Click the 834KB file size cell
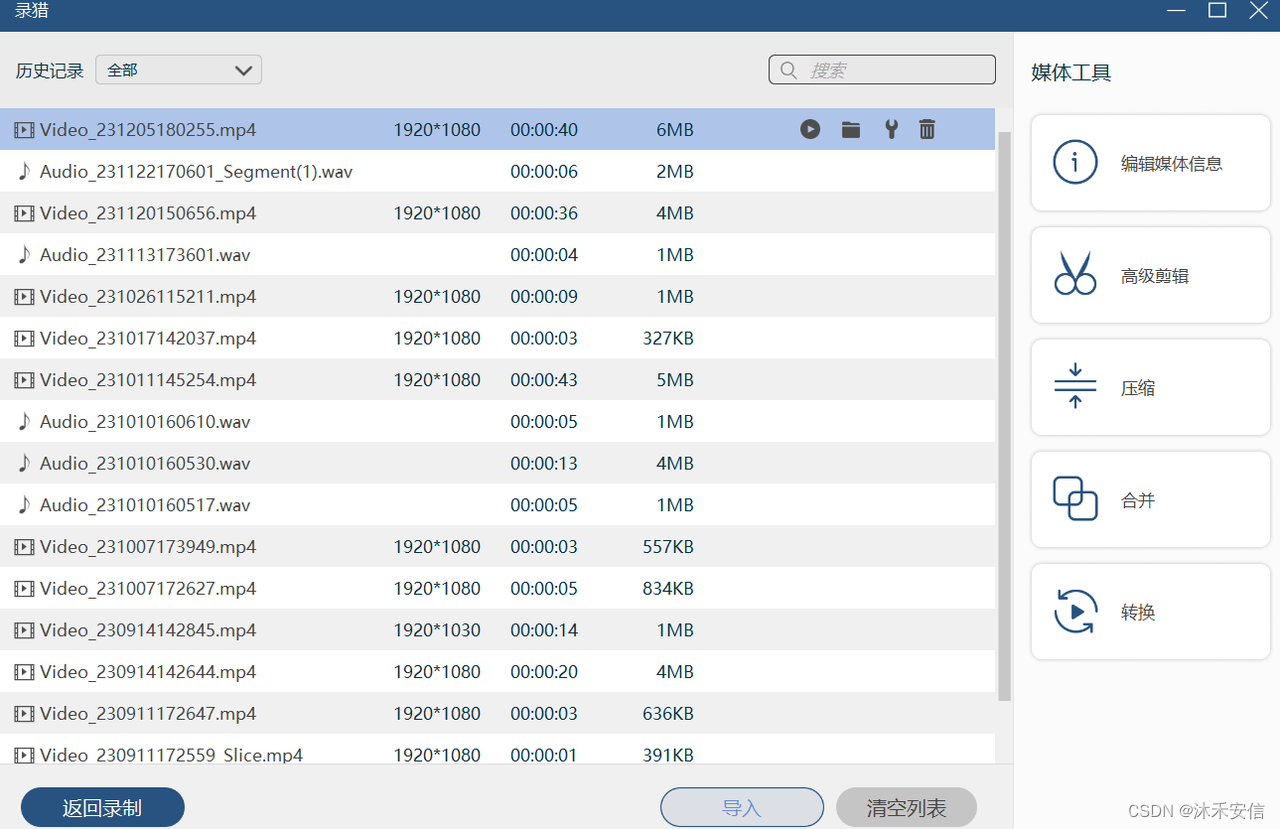The height and width of the screenshot is (829, 1280). (x=668, y=589)
